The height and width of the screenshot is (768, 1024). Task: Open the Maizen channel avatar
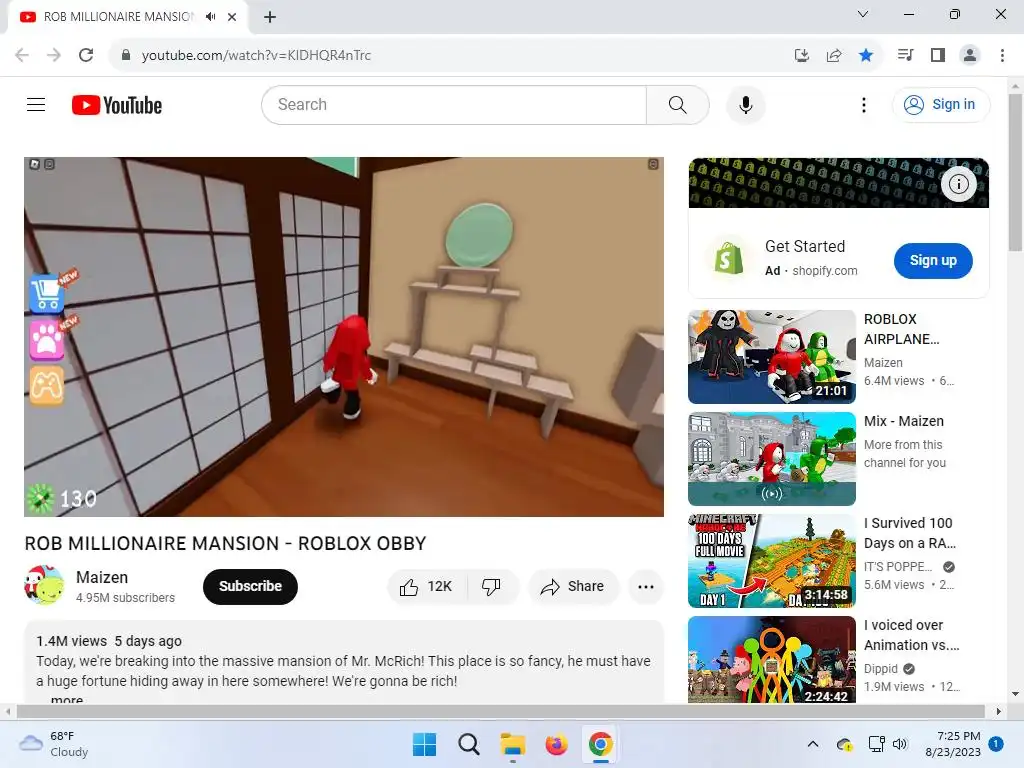(44, 585)
